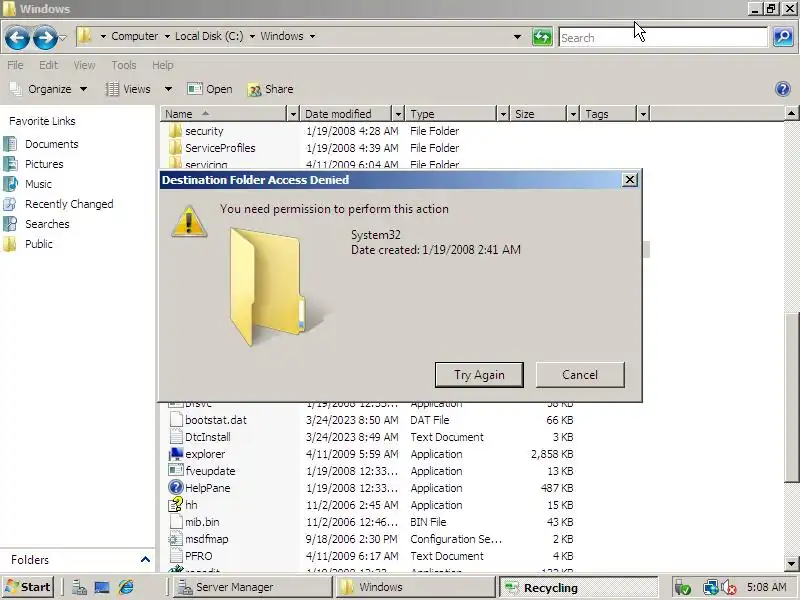Go forward with the Forward arrow
This screenshot has height=600, width=800.
tap(45, 37)
